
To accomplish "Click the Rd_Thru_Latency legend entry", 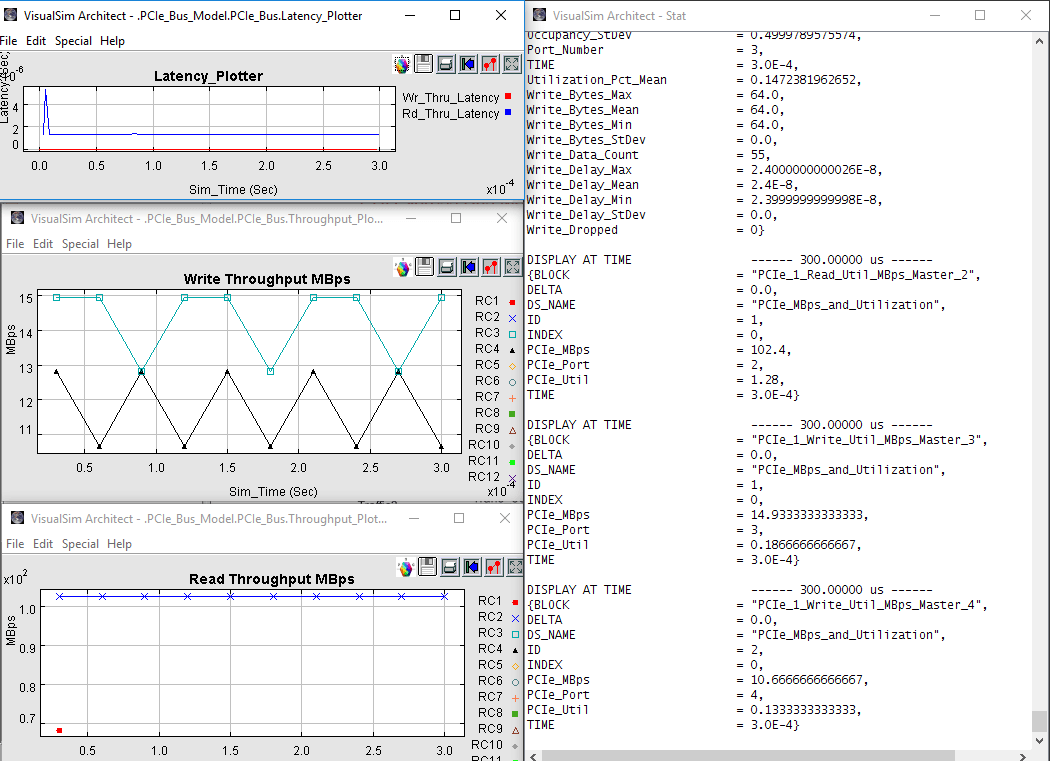I will pyautogui.click(x=450, y=114).
